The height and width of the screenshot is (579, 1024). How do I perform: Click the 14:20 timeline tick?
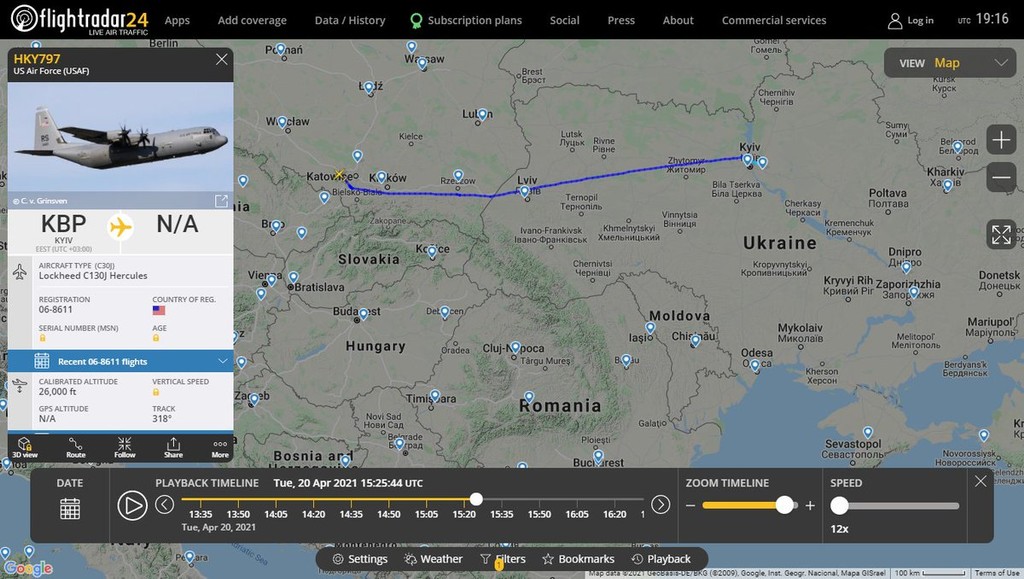tap(313, 514)
